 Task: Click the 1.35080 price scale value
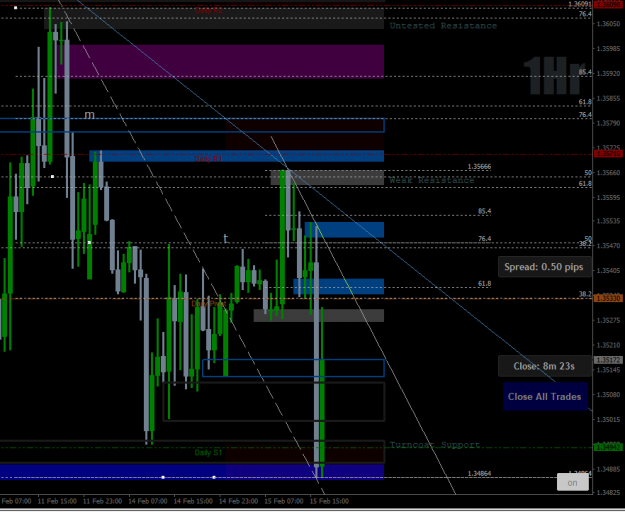608,394
